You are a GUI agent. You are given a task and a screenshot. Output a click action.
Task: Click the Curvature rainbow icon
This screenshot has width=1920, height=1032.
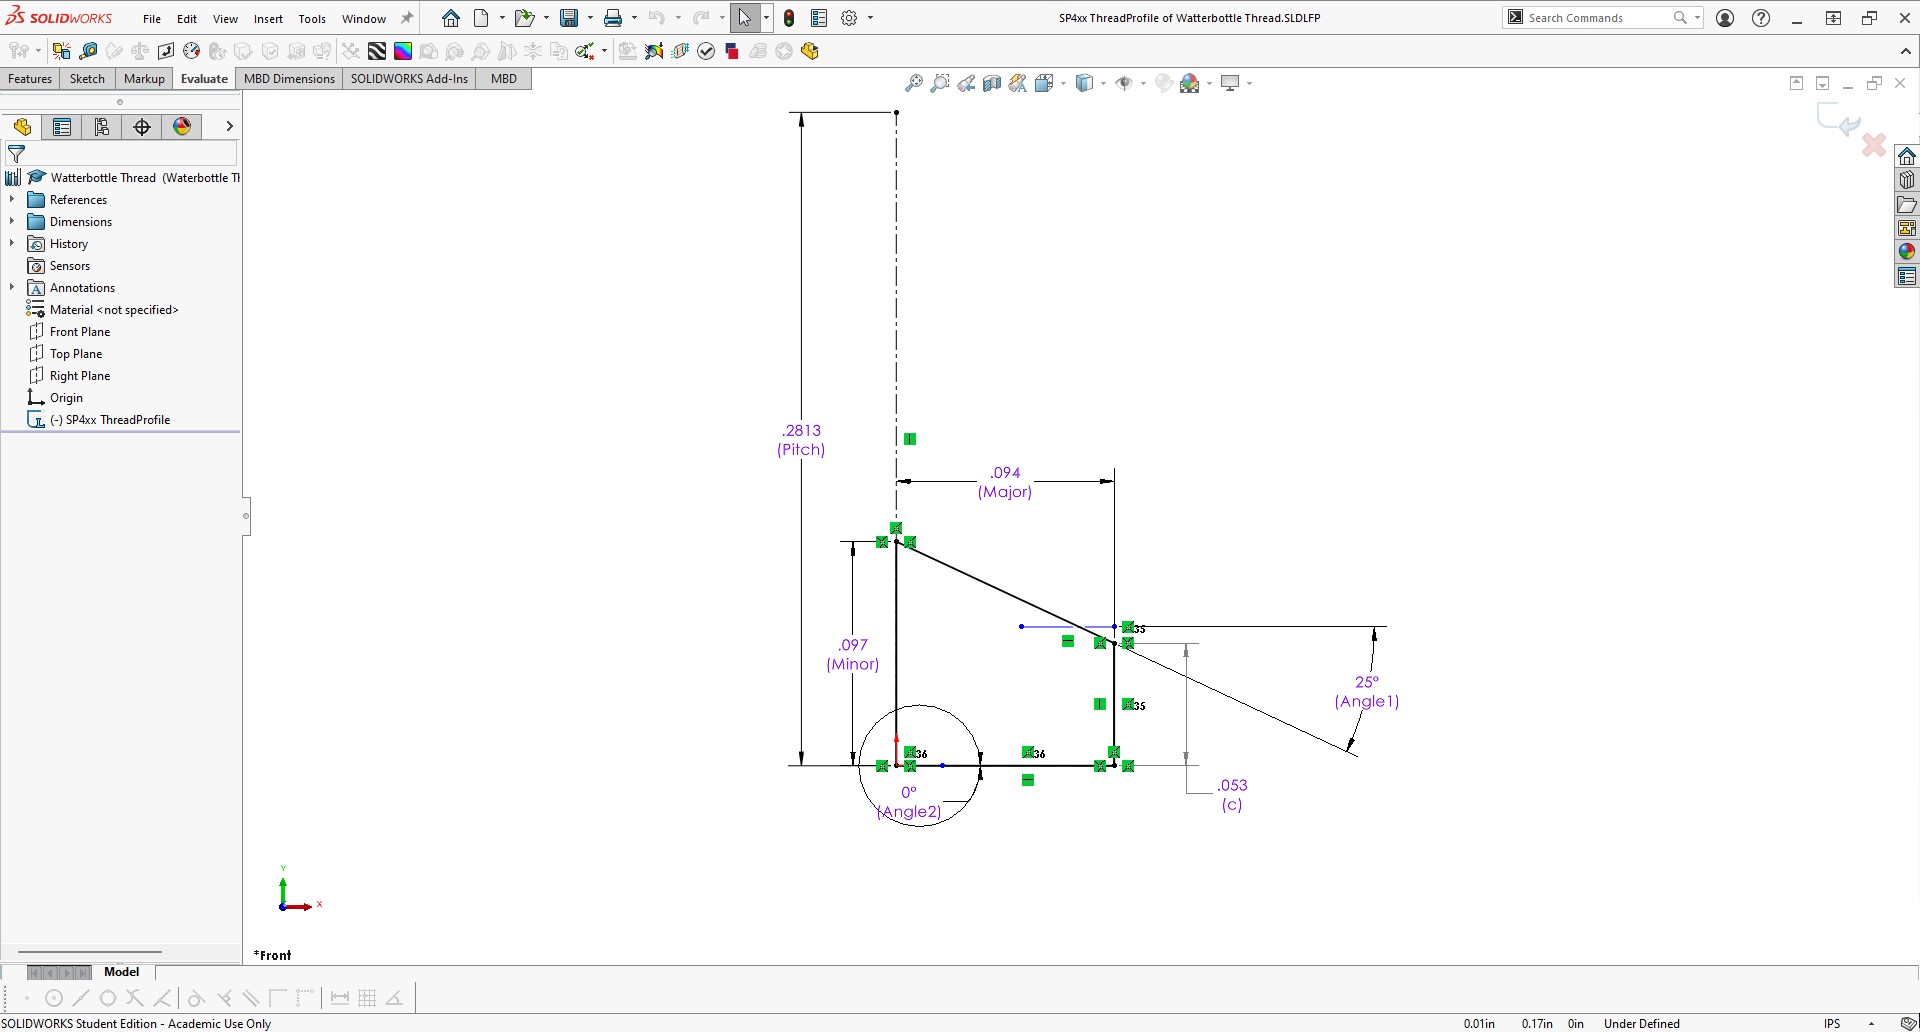click(x=403, y=51)
